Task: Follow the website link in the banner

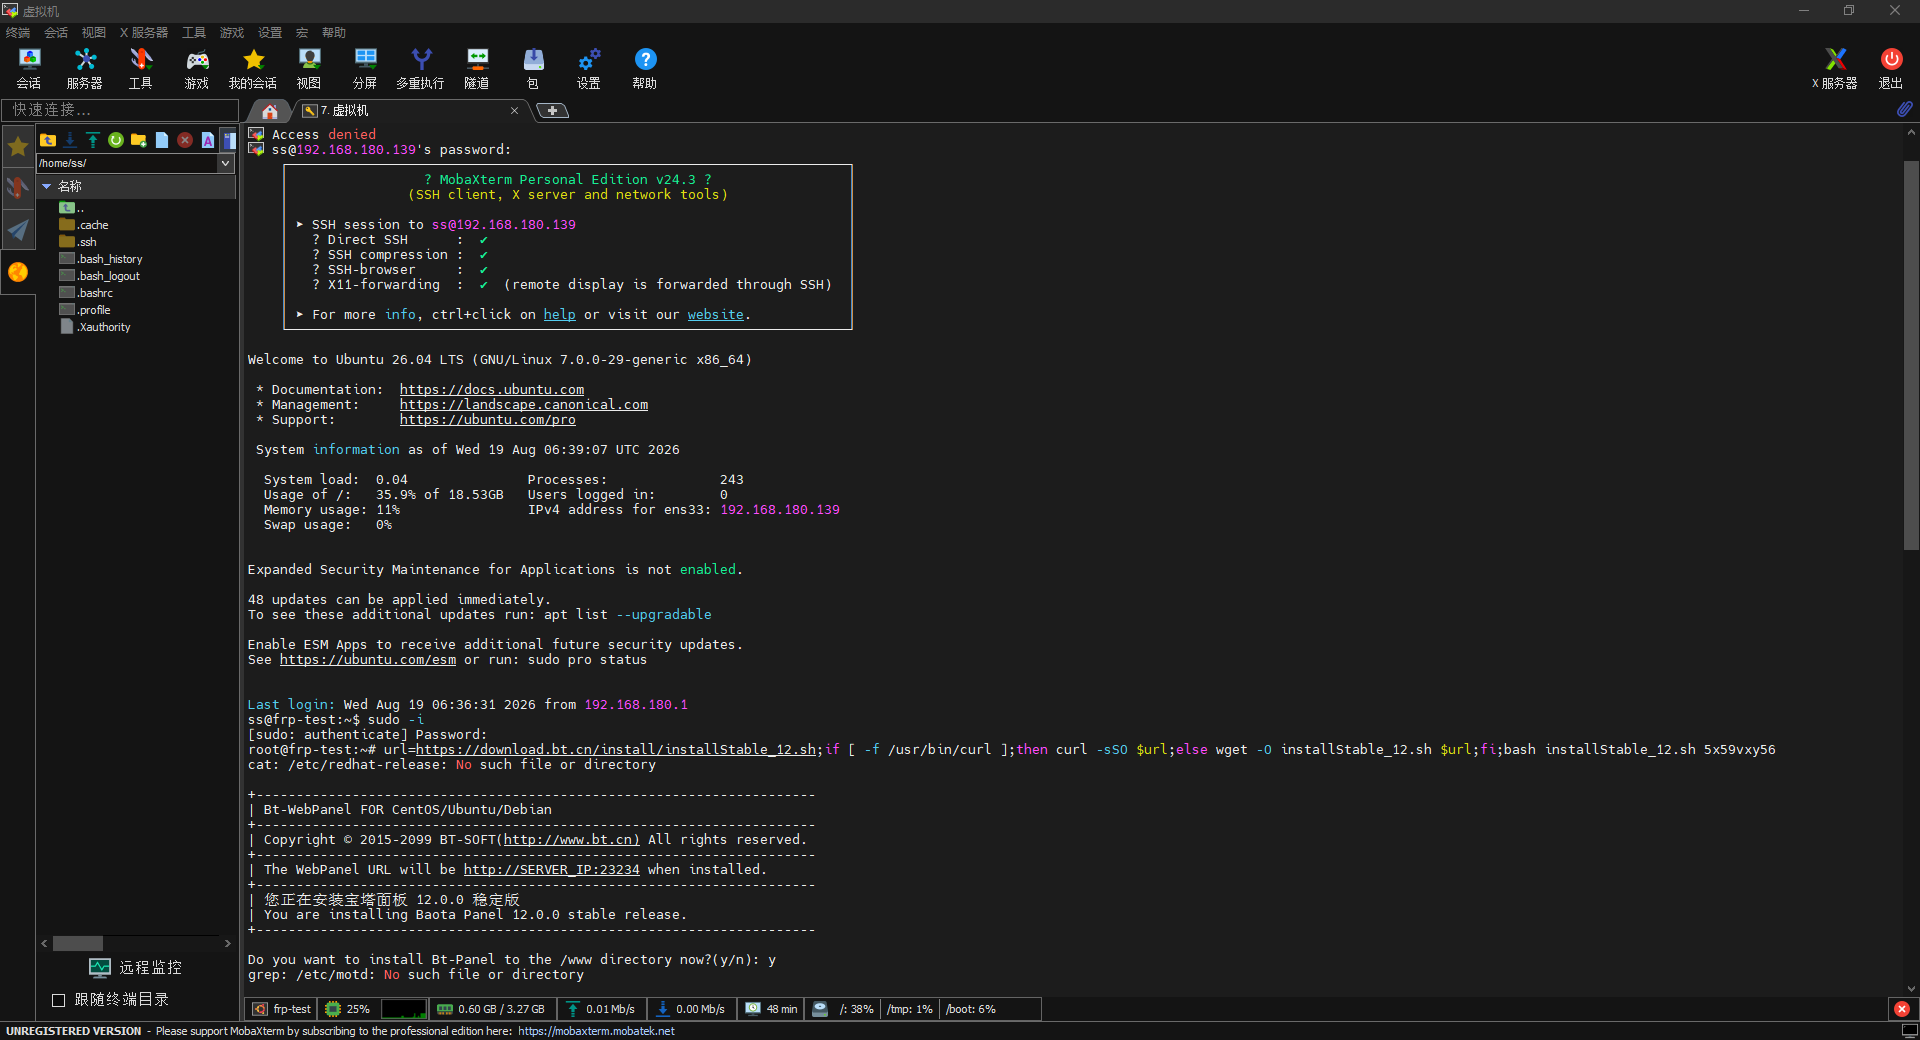Action: [x=715, y=314]
